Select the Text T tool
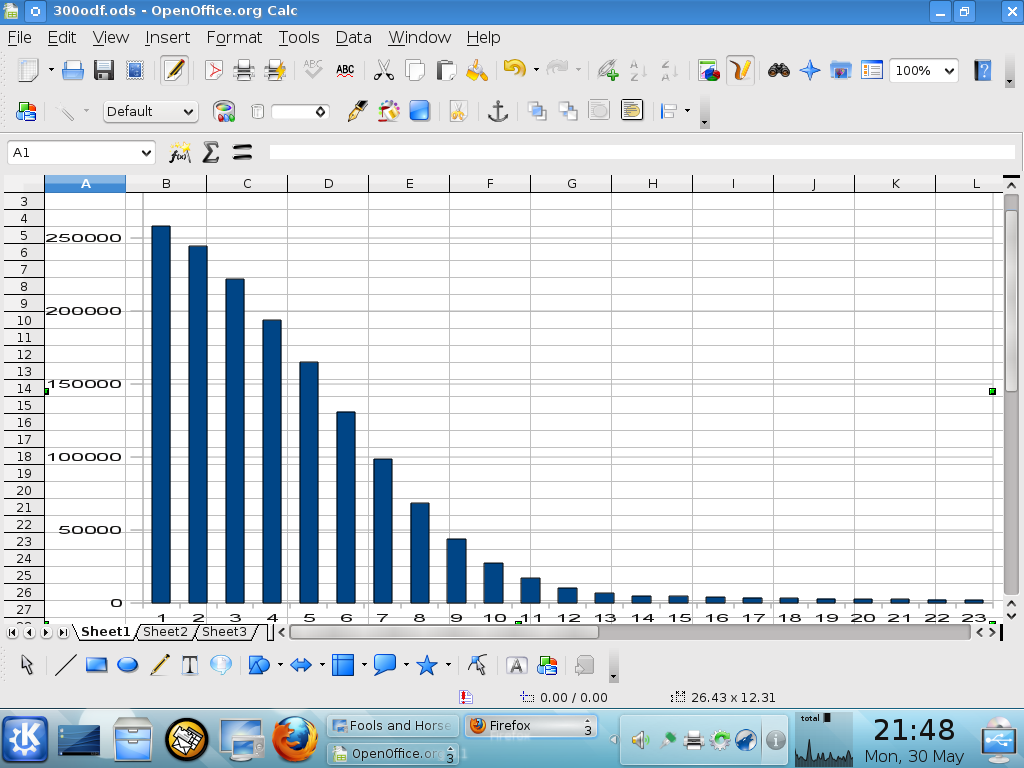The height and width of the screenshot is (768, 1024). click(189, 665)
